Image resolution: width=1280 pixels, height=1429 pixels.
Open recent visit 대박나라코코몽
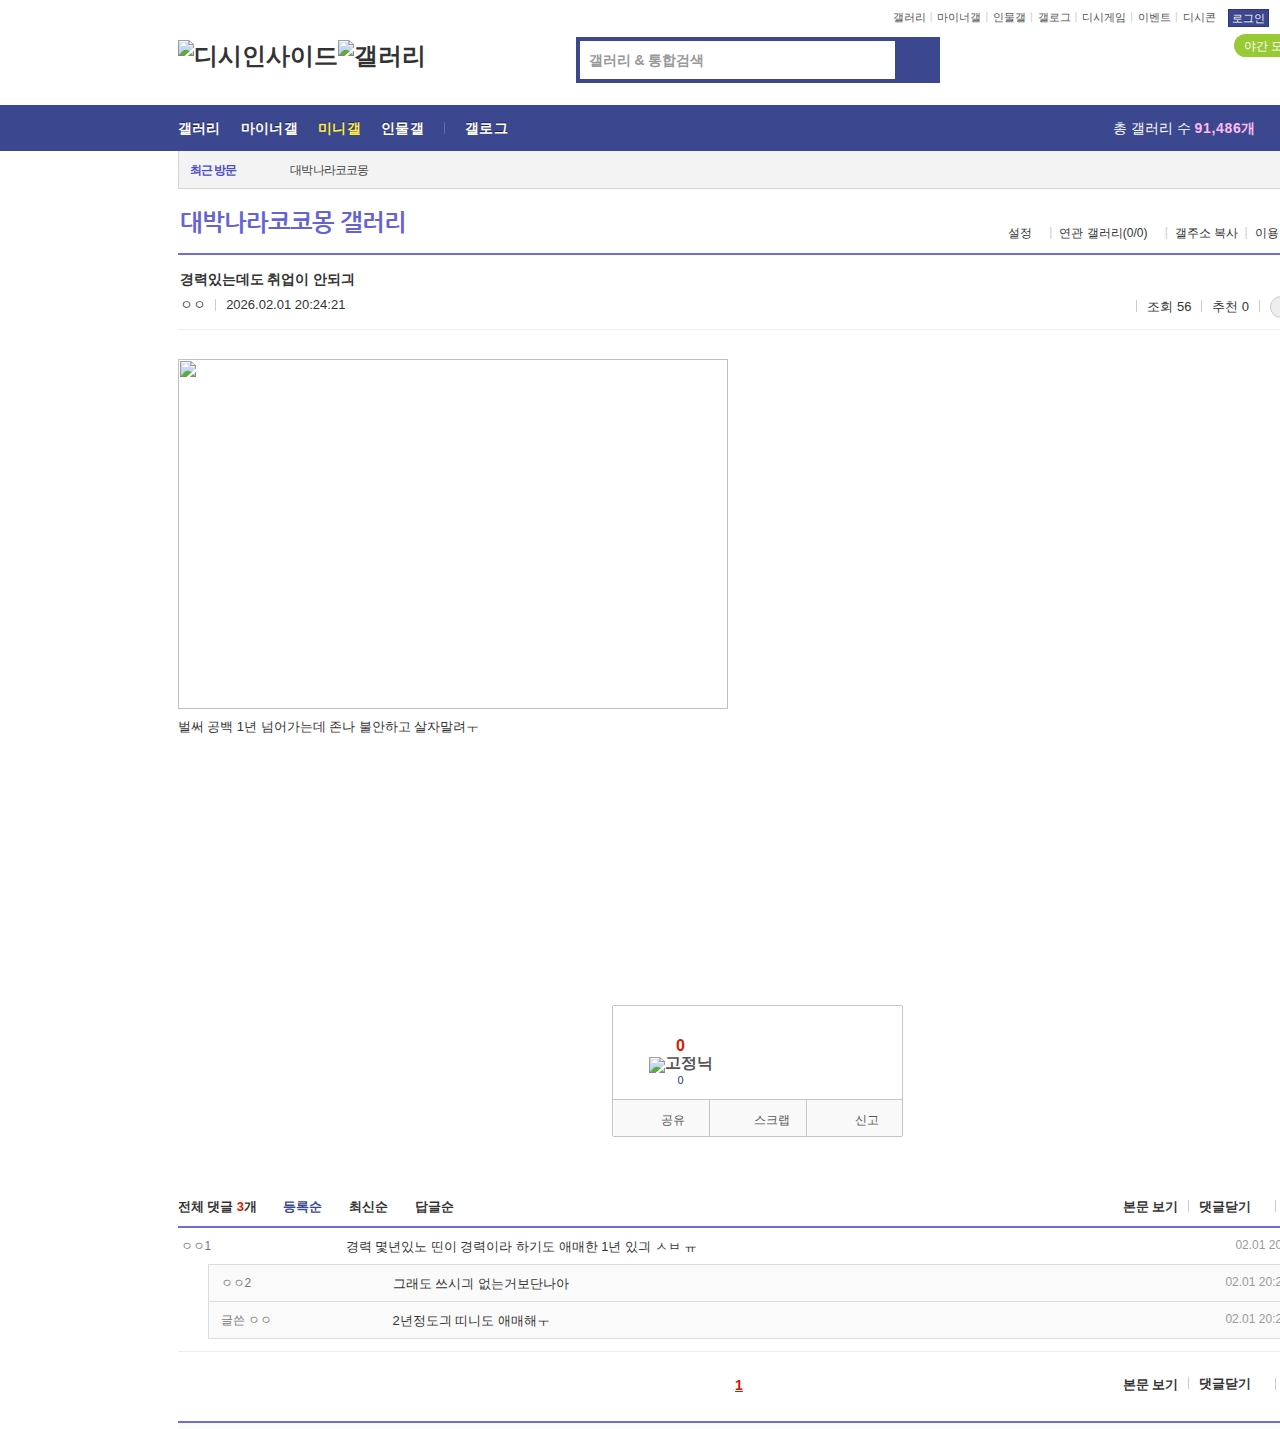329,170
